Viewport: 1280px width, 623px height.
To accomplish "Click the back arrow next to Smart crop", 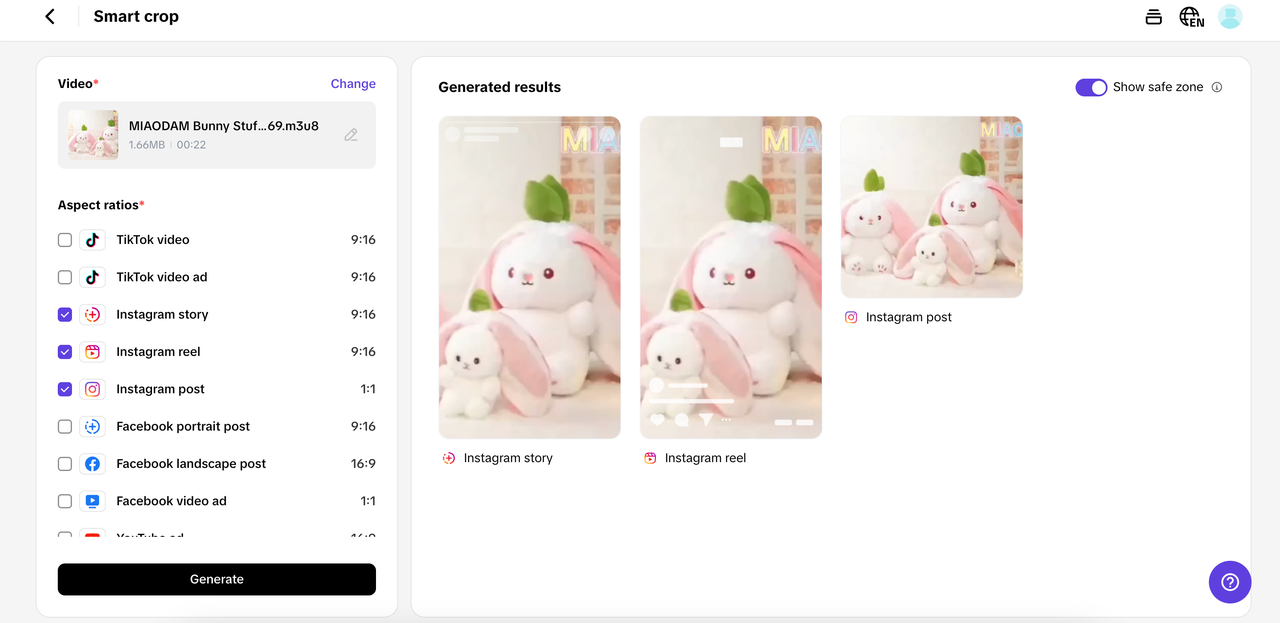I will point(49,16).
